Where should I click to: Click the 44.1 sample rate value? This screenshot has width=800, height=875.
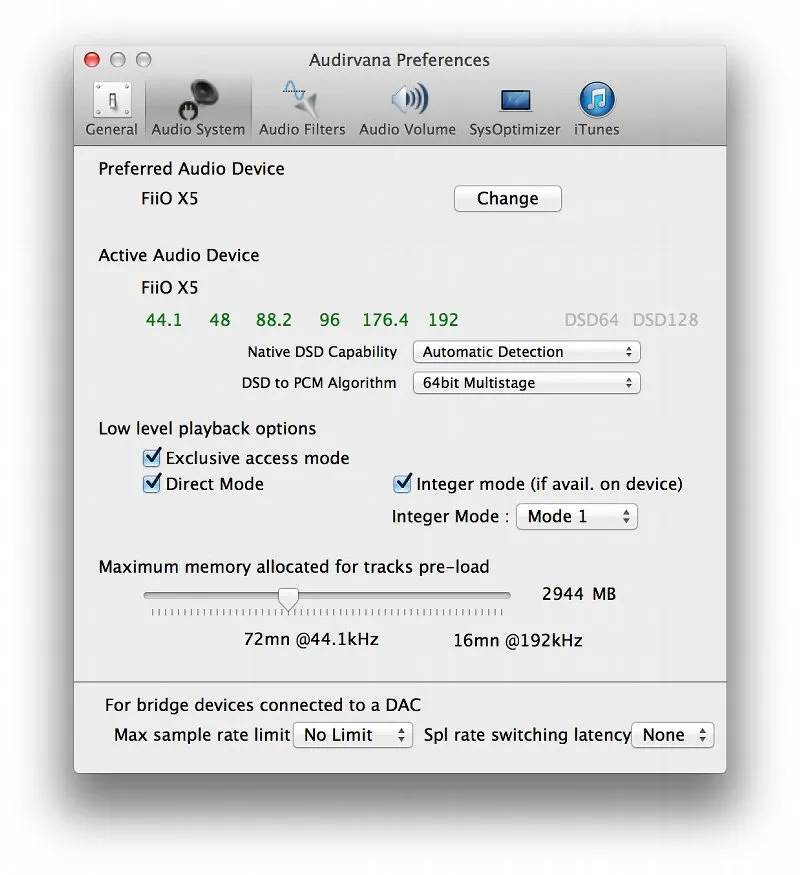coord(163,320)
